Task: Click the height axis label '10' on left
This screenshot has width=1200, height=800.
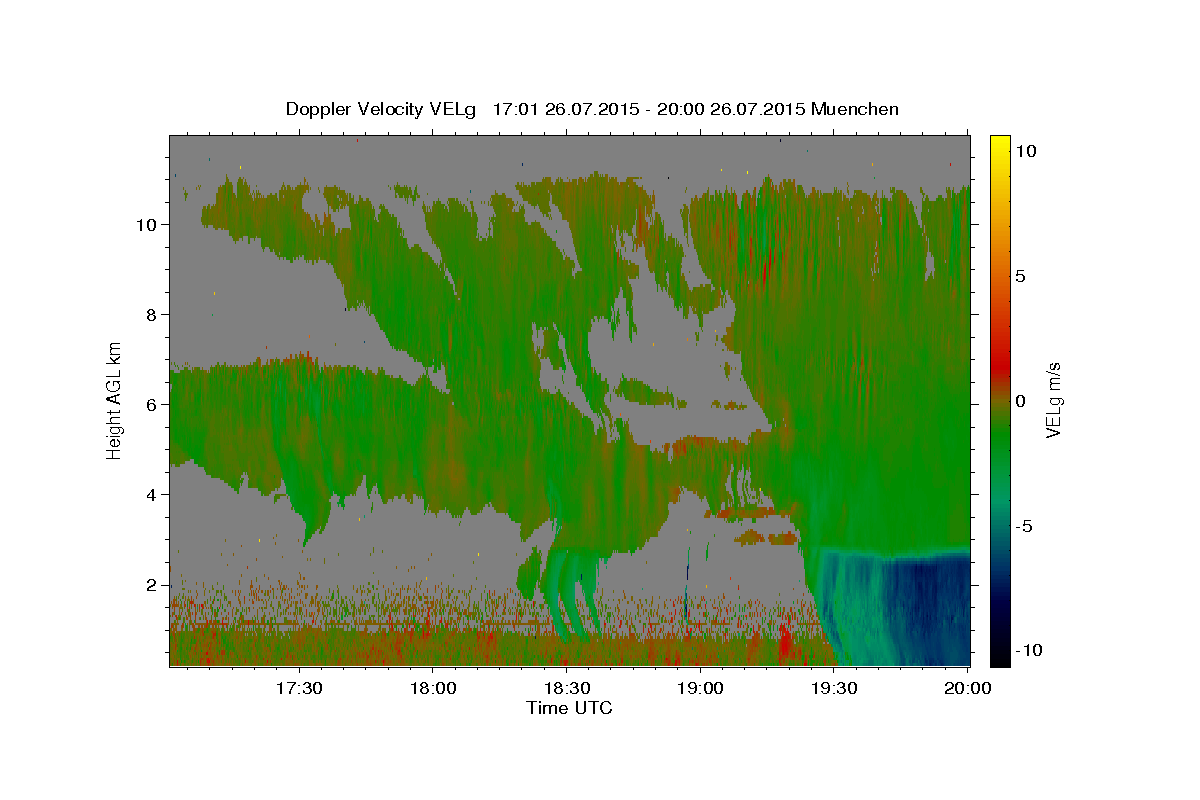Action: 149,225
